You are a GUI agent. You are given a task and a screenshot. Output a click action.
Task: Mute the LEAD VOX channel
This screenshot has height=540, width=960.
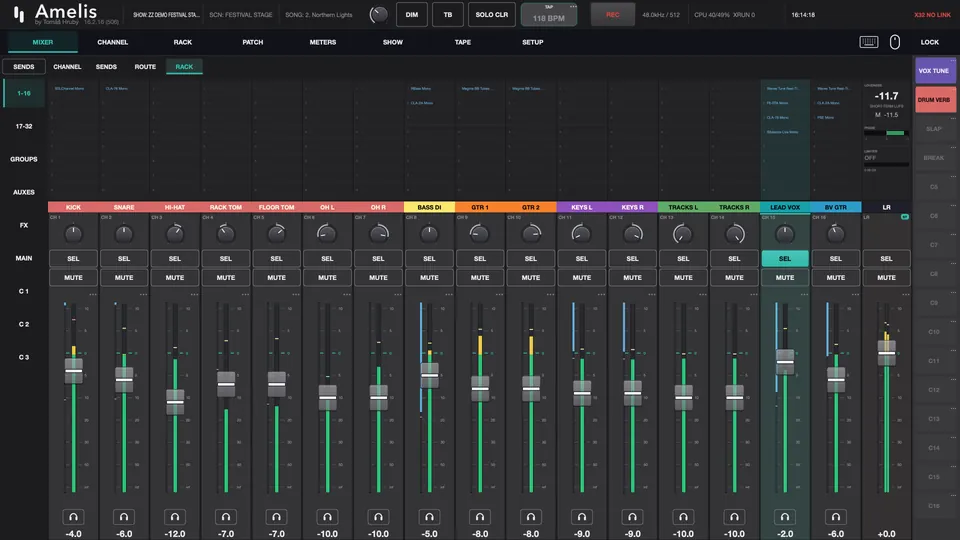(785, 277)
